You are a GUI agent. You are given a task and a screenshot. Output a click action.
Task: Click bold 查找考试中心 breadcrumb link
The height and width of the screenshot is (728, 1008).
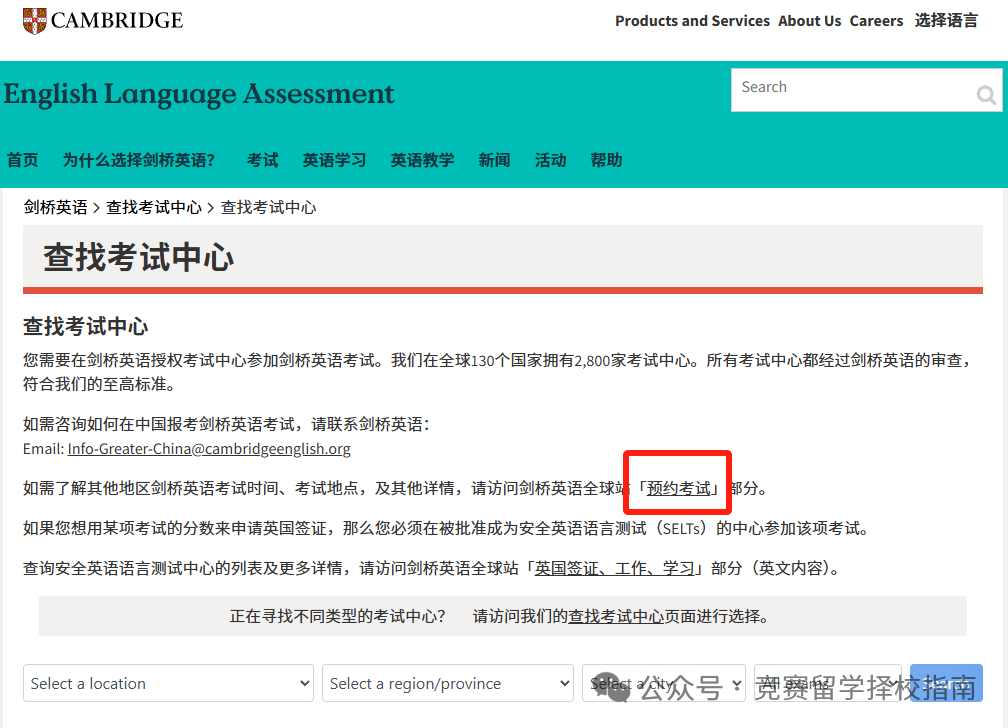point(154,207)
